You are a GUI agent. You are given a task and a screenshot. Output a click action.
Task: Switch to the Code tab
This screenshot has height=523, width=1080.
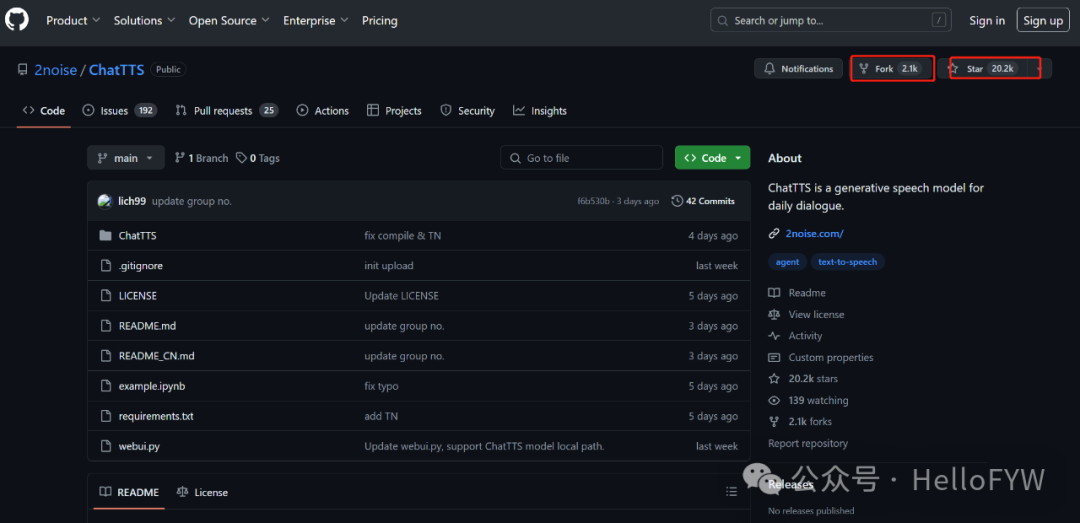point(44,111)
